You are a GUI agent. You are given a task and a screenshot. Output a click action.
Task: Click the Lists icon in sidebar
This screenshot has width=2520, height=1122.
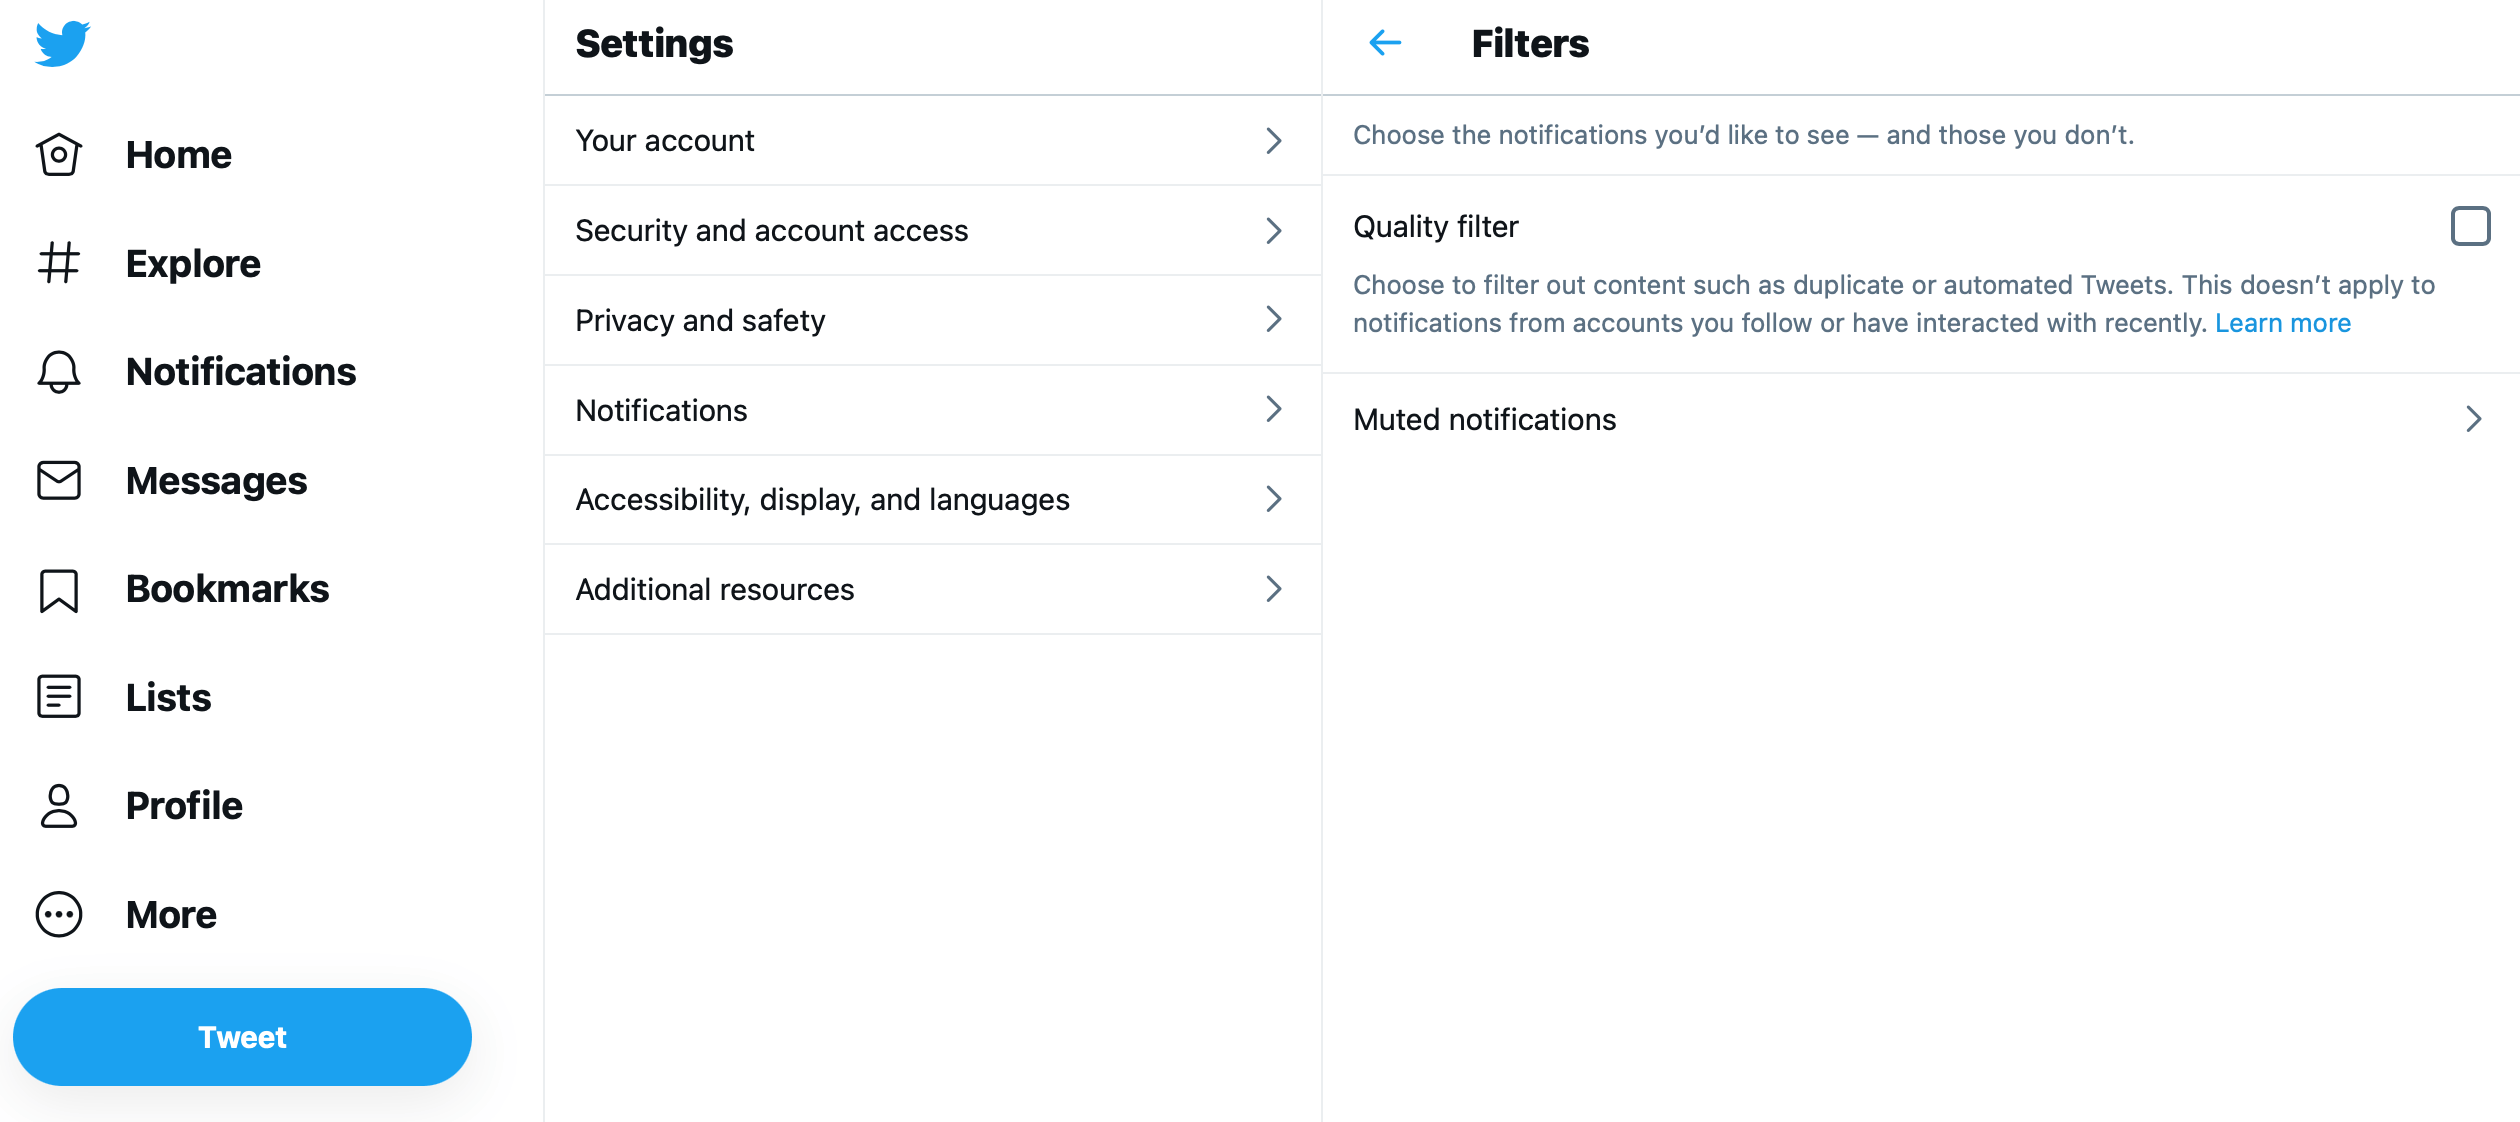59,697
